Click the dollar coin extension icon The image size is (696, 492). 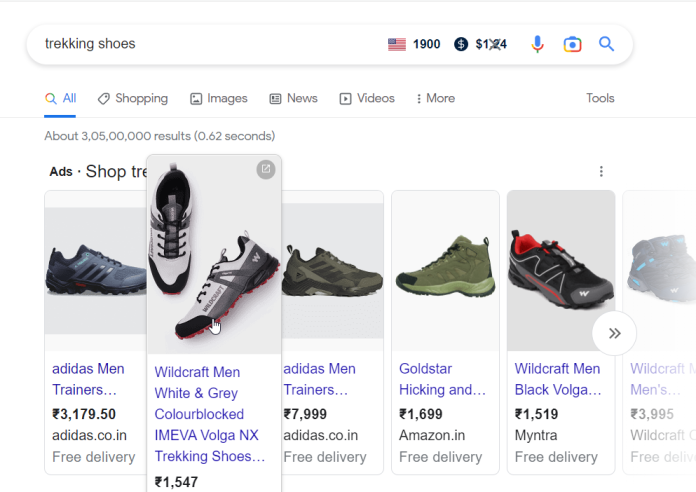coord(461,44)
